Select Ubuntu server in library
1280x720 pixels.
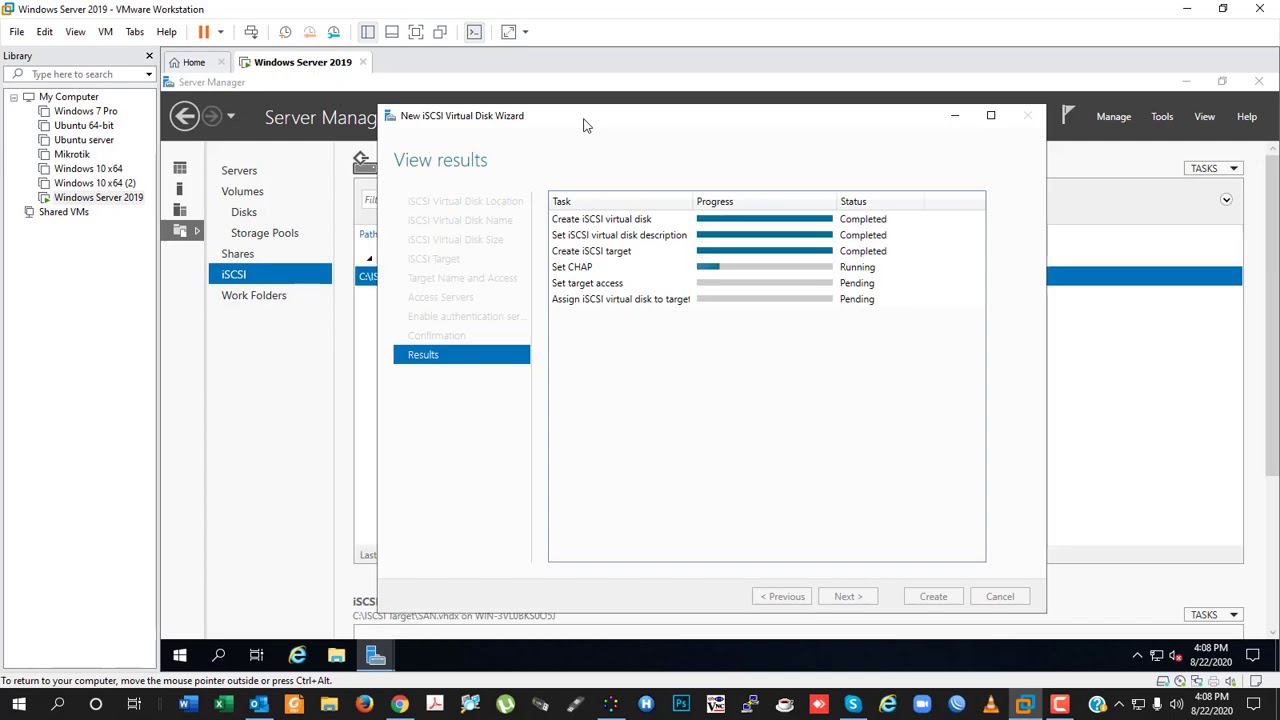click(x=84, y=140)
